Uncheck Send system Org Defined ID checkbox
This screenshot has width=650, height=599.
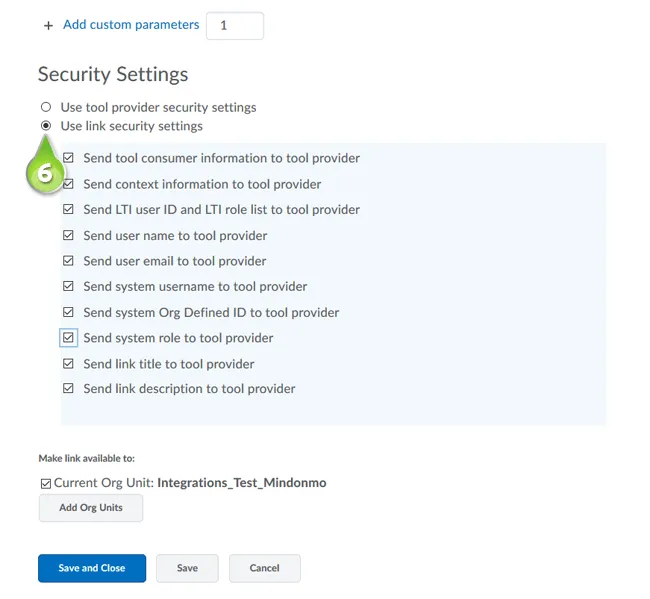[69, 313]
